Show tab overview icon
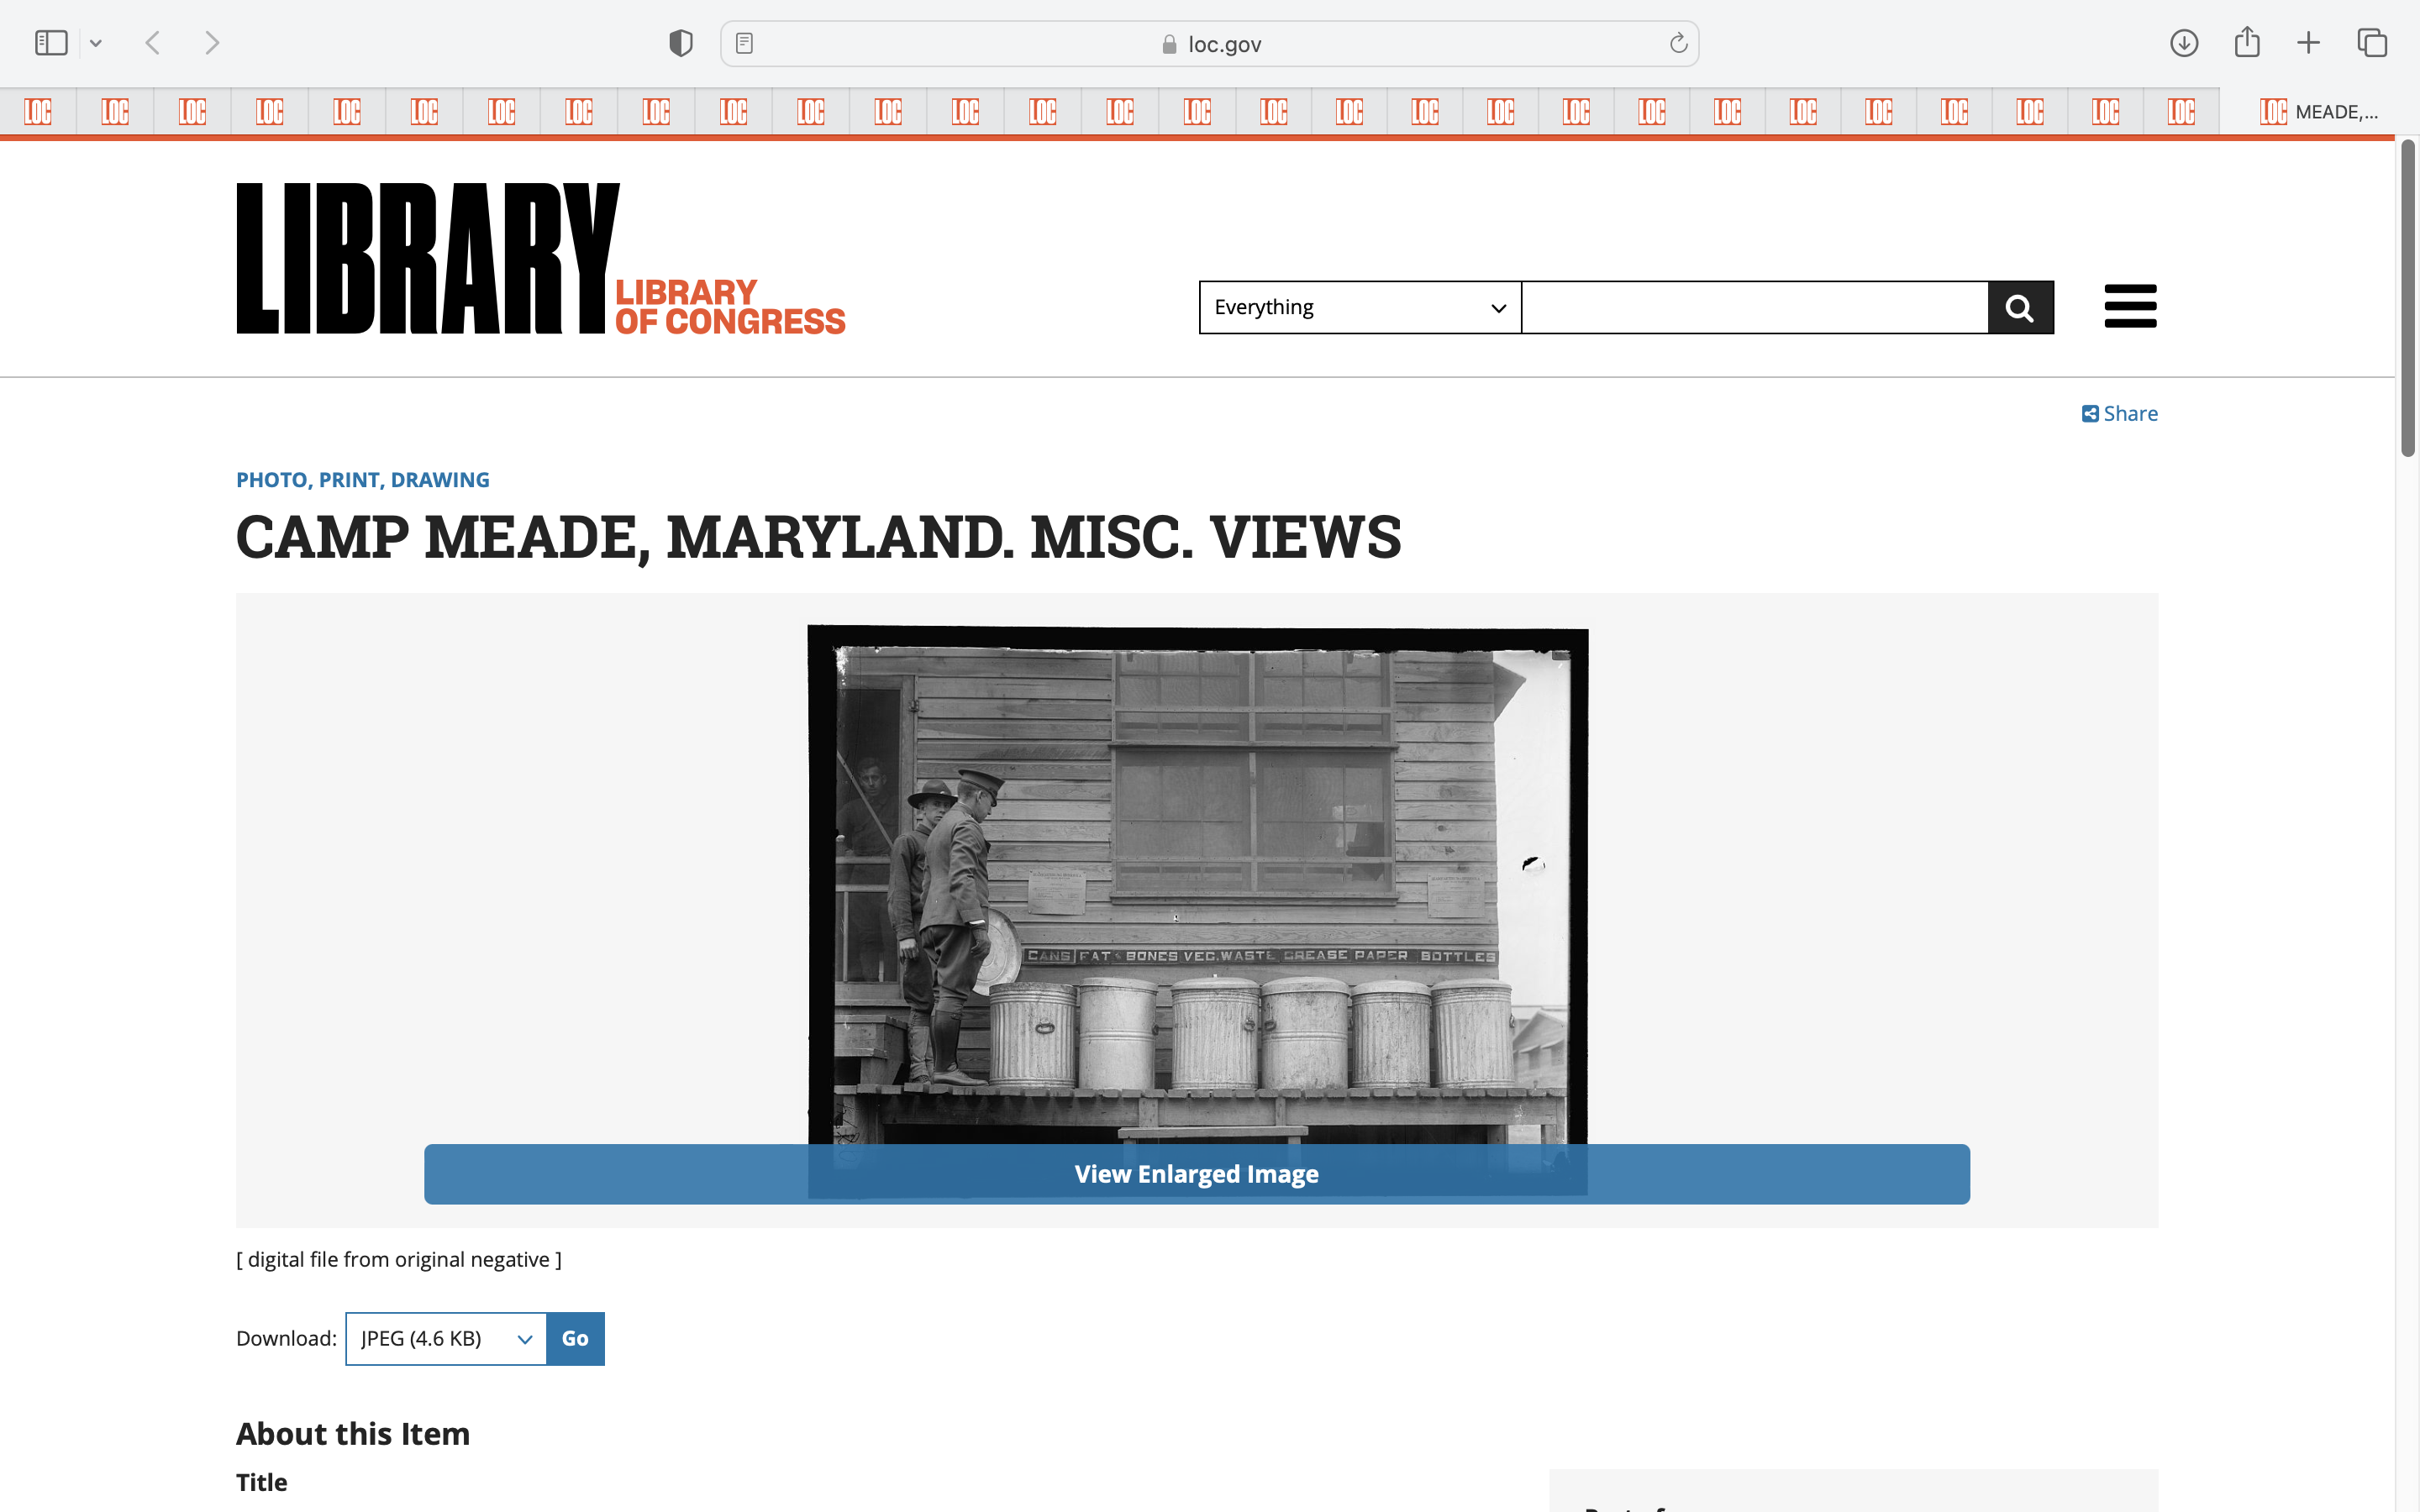Image resolution: width=2420 pixels, height=1512 pixels. [x=2372, y=43]
